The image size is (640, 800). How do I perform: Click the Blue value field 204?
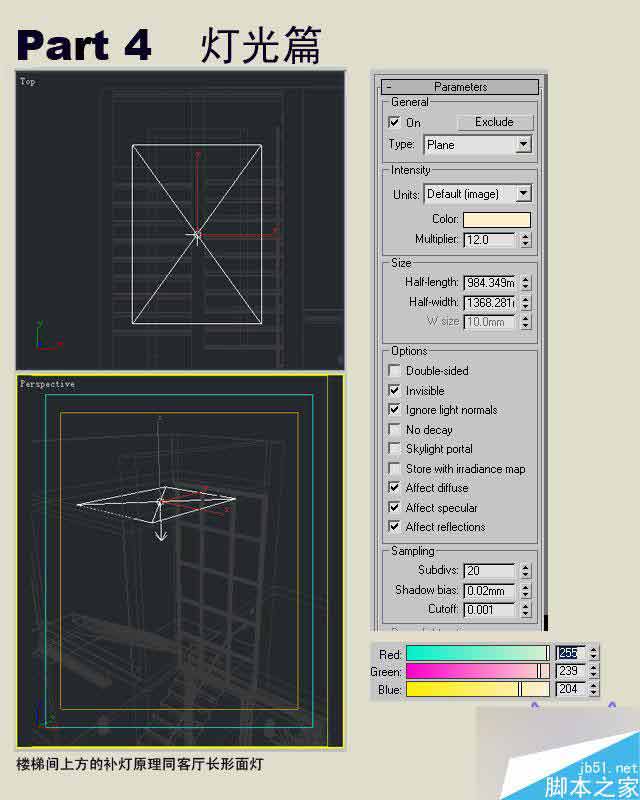570,689
